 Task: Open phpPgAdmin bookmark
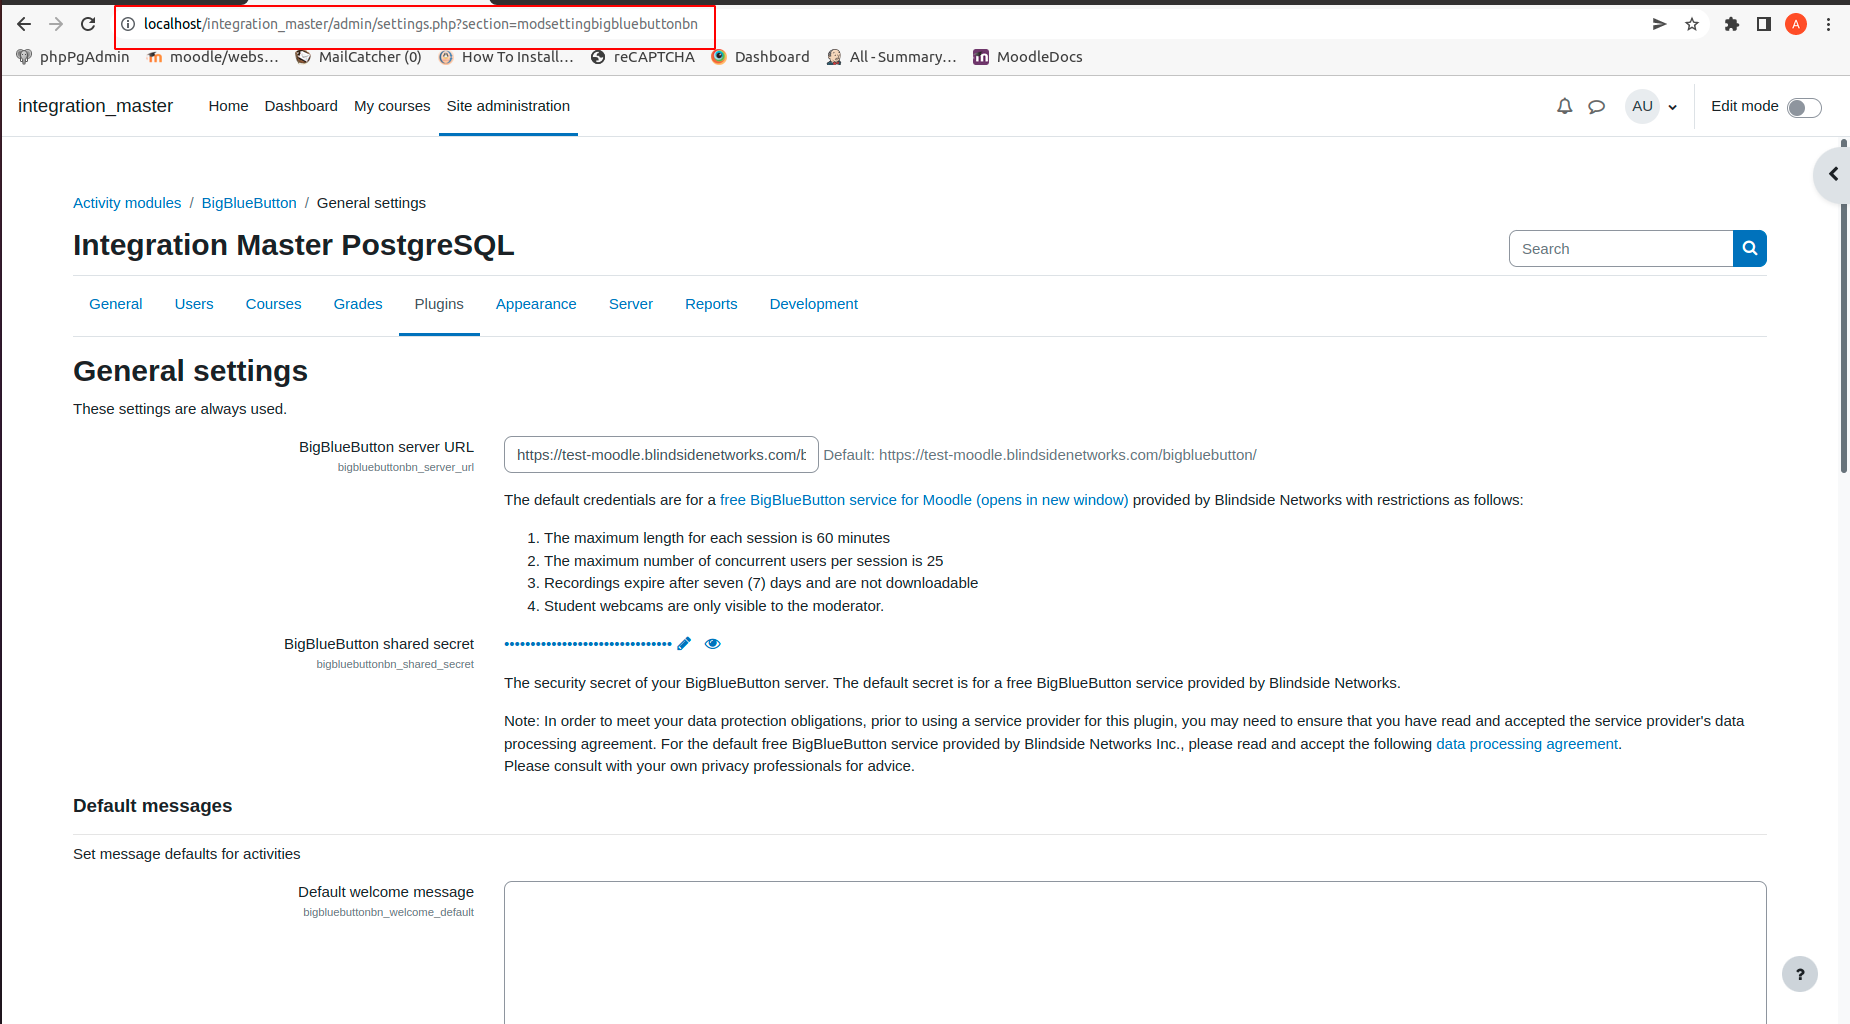click(73, 57)
